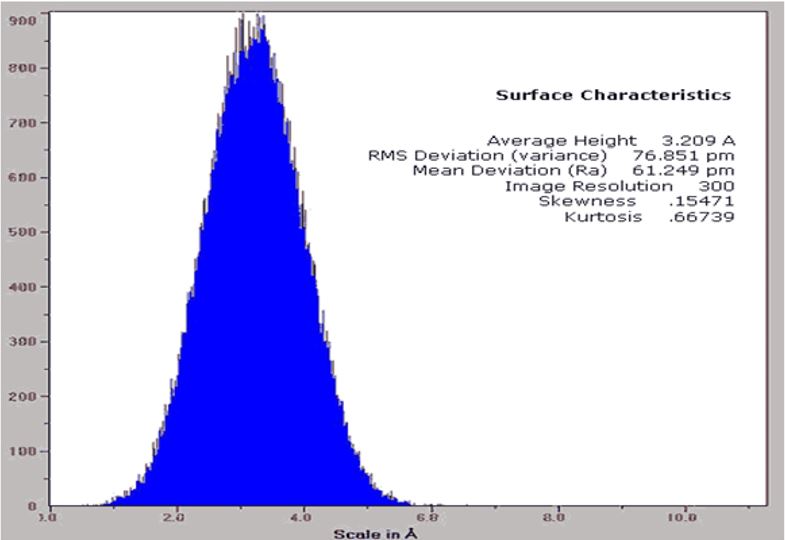Select the RMS Deviation value 76.851 pm
This screenshot has height=540, width=785.
pyautogui.click(x=683, y=156)
